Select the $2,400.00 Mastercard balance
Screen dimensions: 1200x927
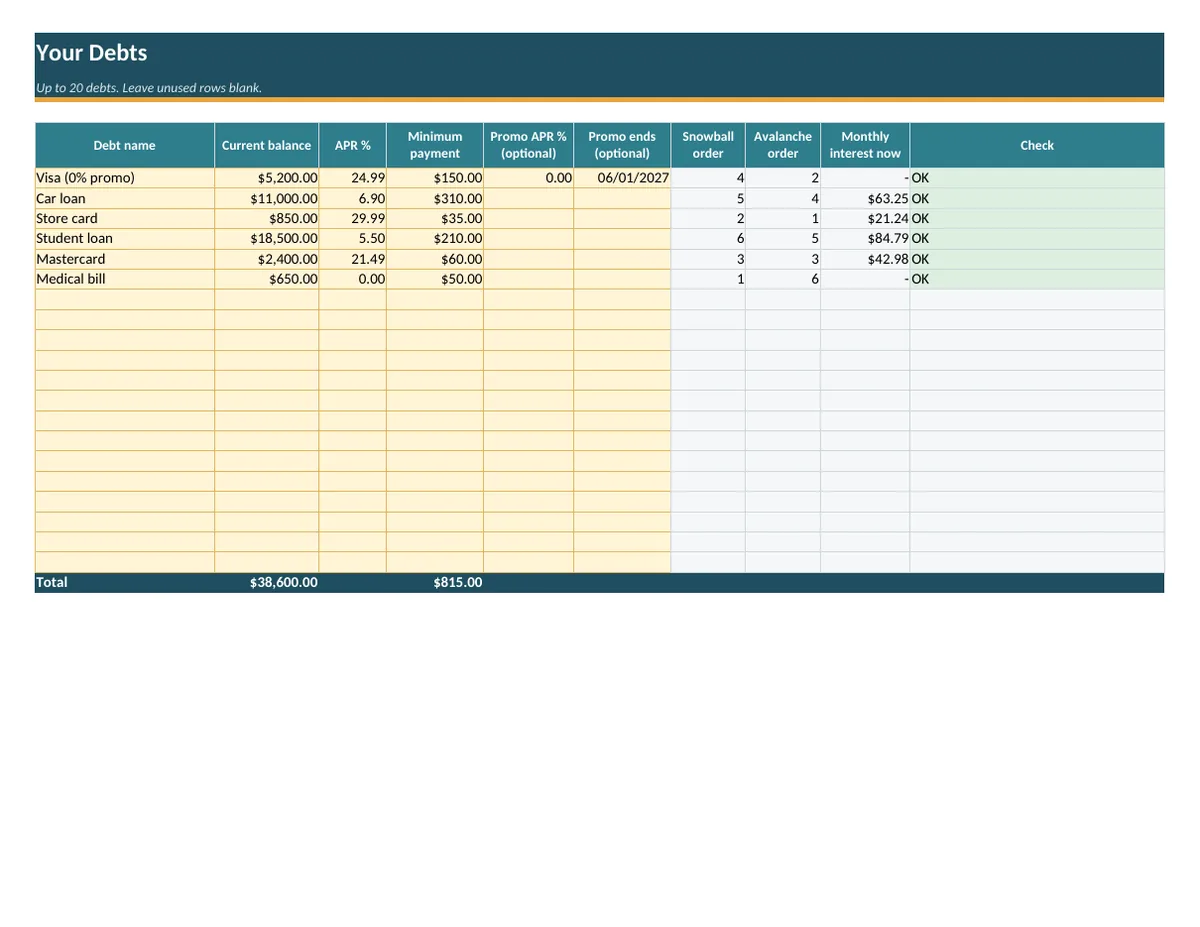click(x=266, y=259)
